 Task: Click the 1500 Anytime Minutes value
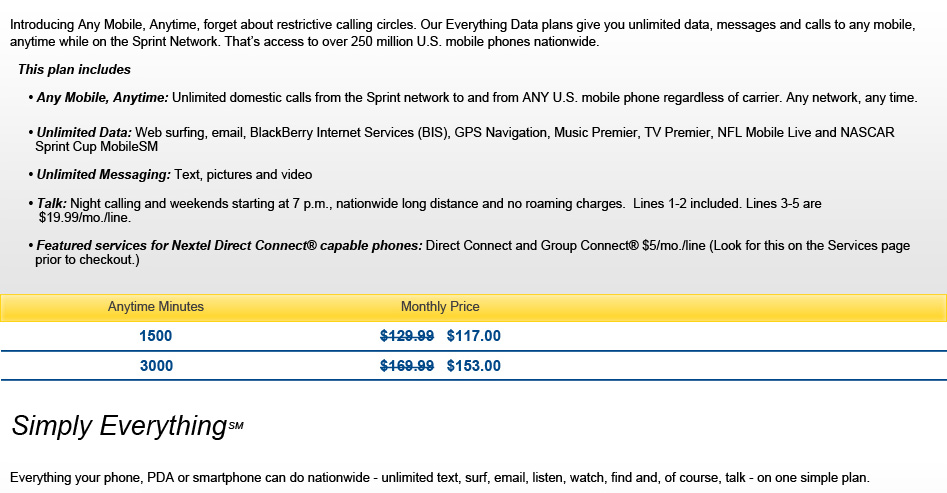[156, 336]
